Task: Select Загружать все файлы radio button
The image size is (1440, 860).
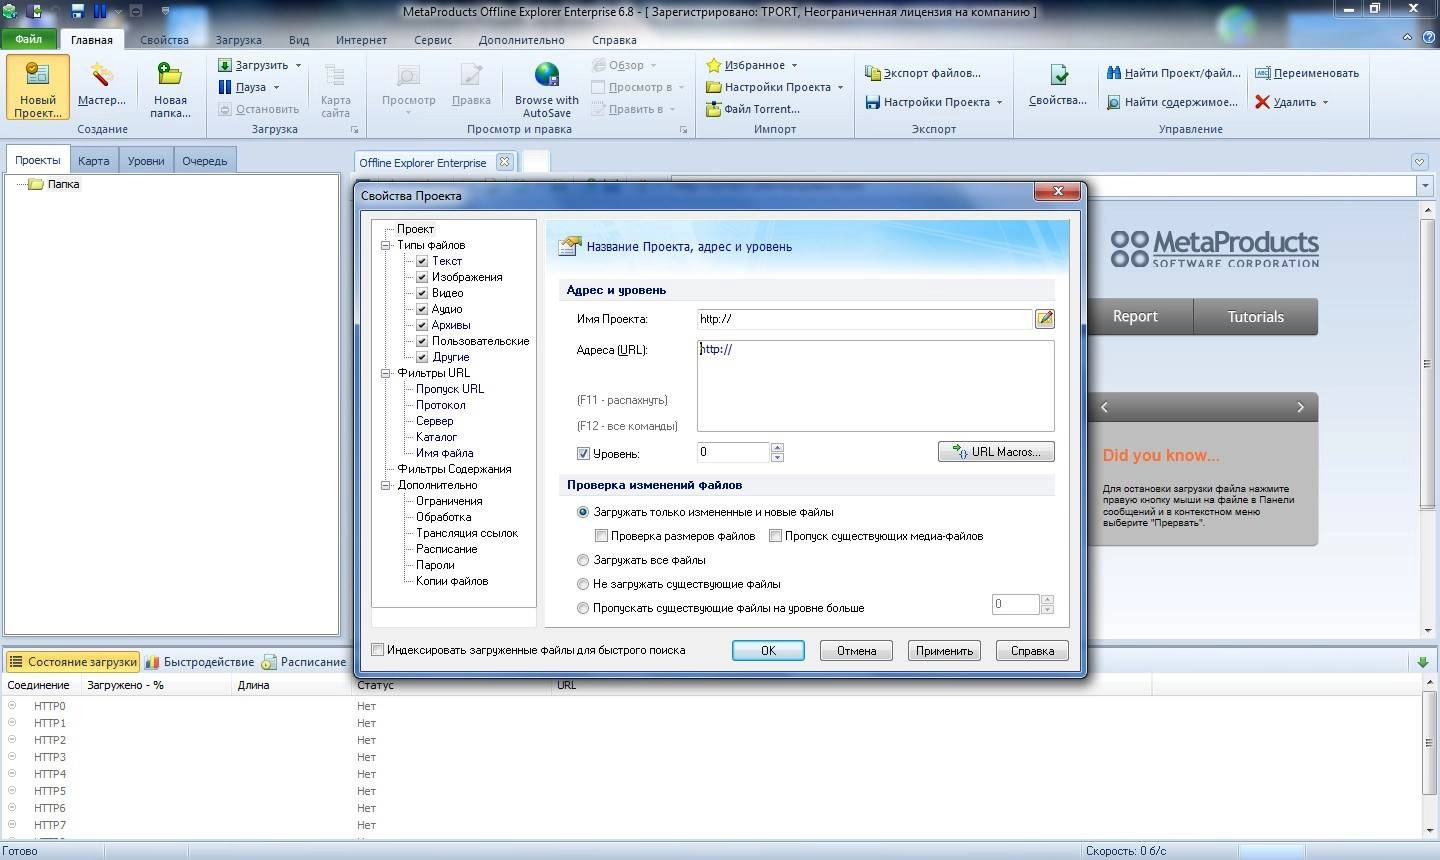Action: point(583,560)
